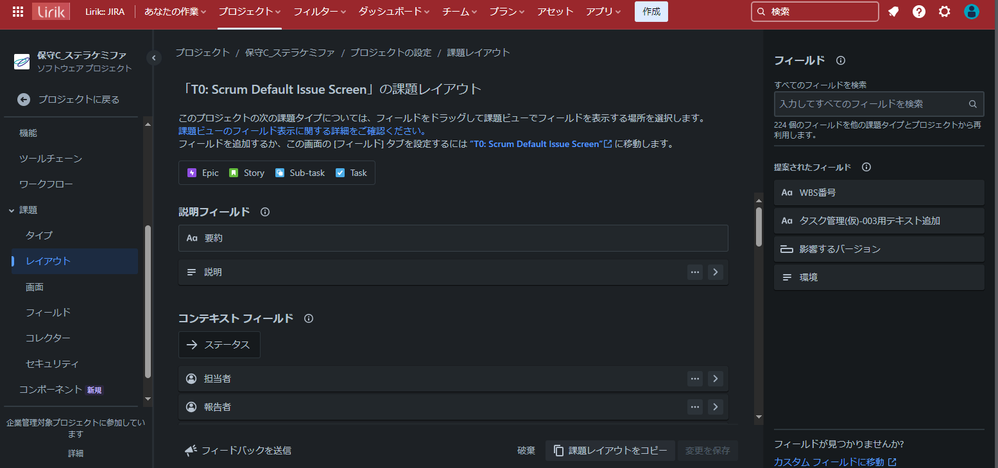Open the T0: Scrum Default Issue Screen link
998x468 pixels.
pyautogui.click(x=540, y=144)
